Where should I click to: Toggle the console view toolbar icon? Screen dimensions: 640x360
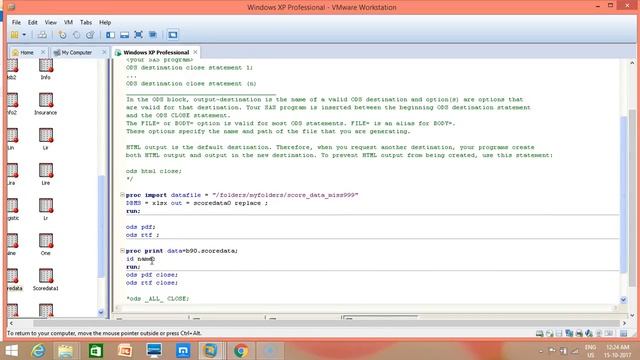tap(173, 35)
